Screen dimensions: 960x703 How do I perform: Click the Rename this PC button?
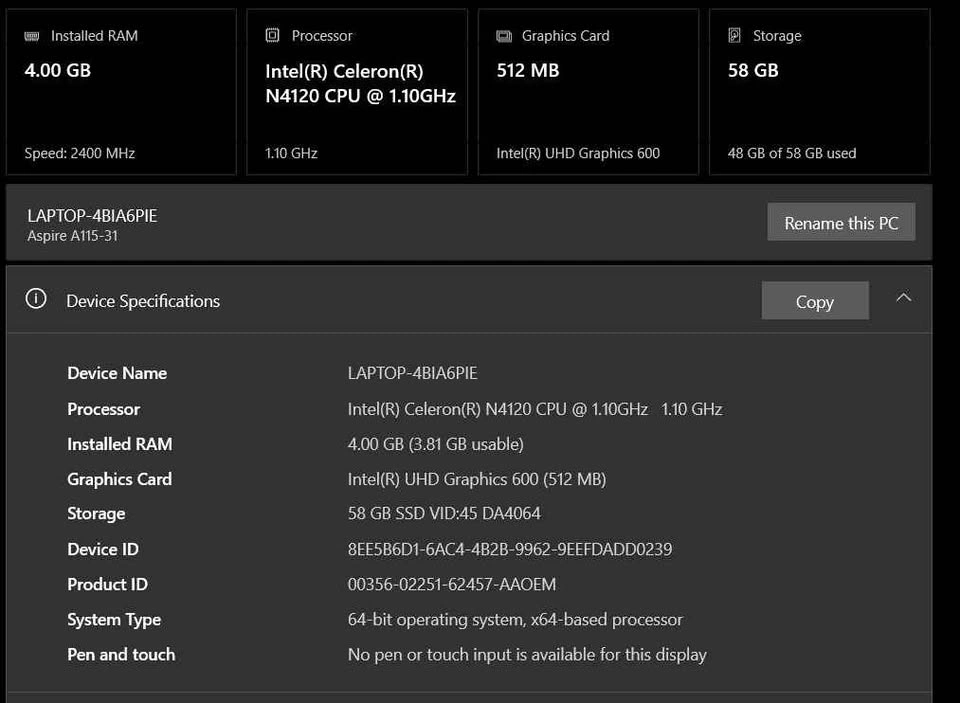coord(841,222)
